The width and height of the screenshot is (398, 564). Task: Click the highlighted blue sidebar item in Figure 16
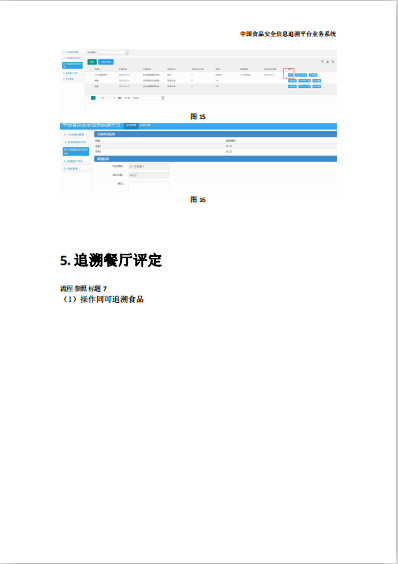(x=76, y=151)
